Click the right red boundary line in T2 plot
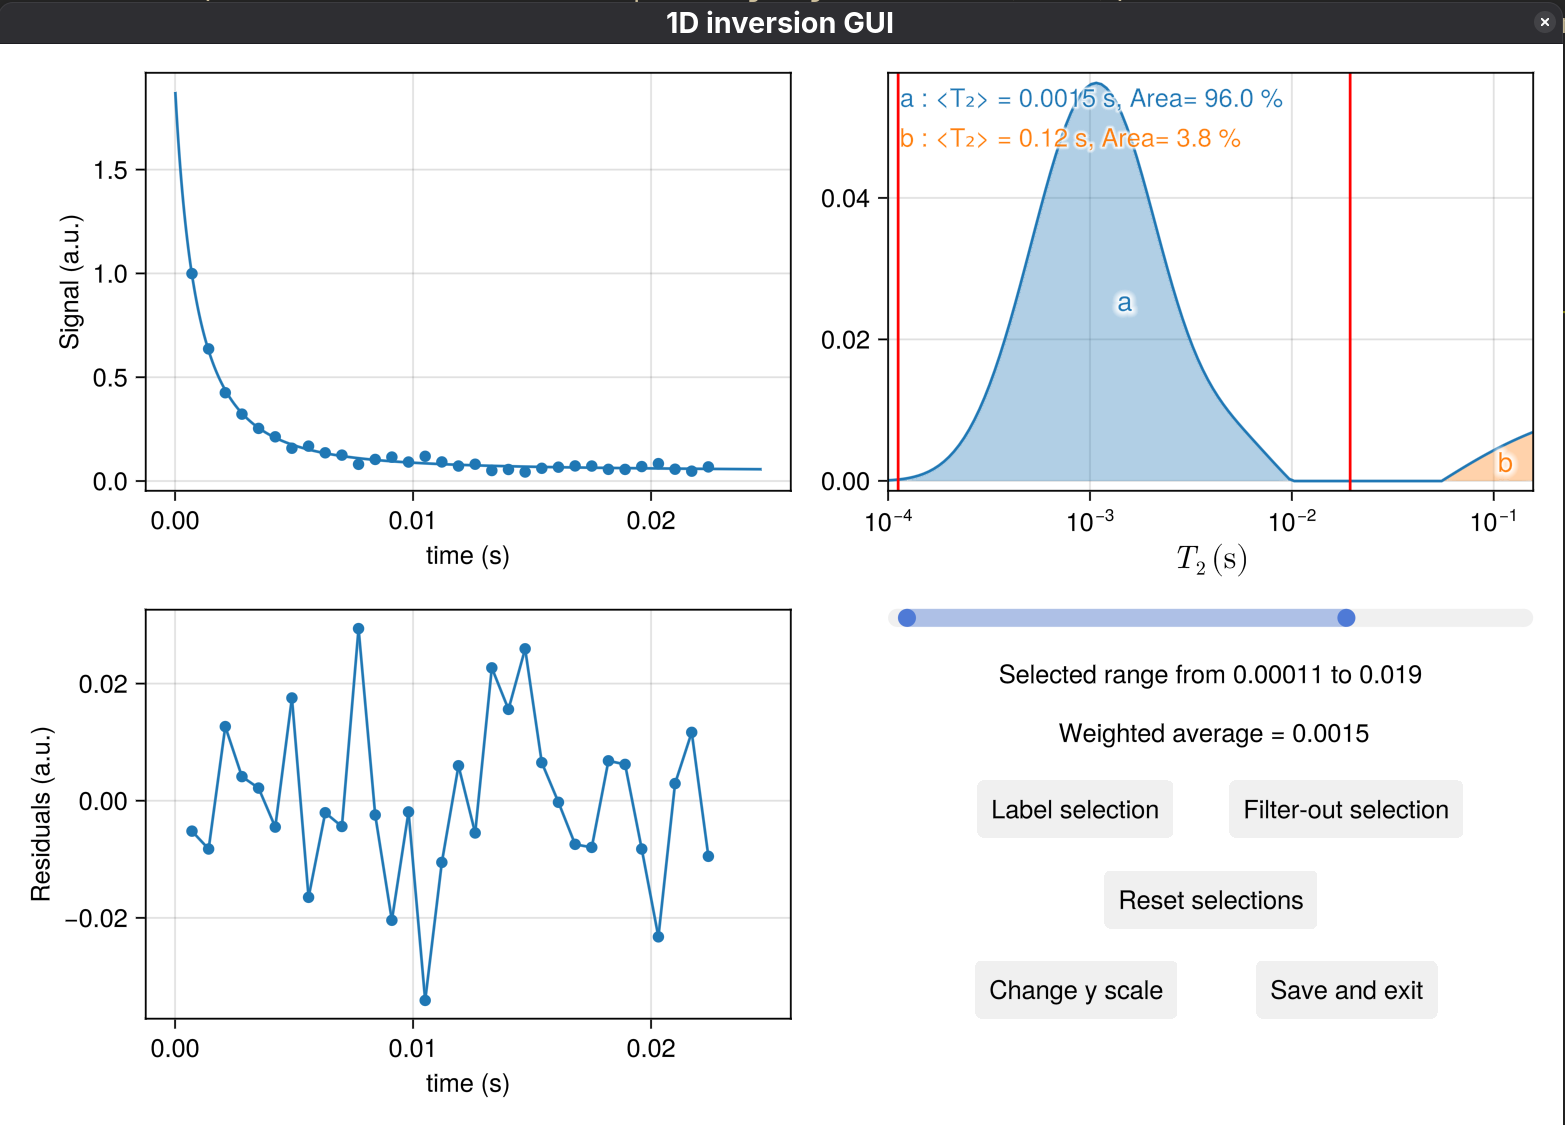 (x=1350, y=300)
